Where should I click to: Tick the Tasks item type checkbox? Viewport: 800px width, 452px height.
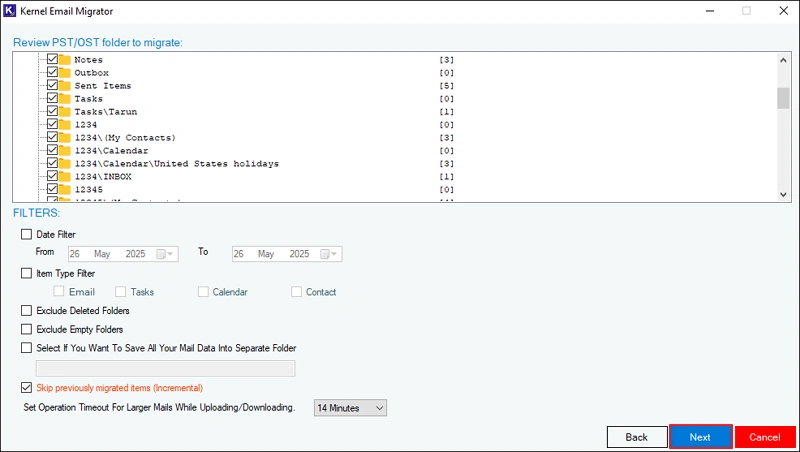click(x=120, y=291)
